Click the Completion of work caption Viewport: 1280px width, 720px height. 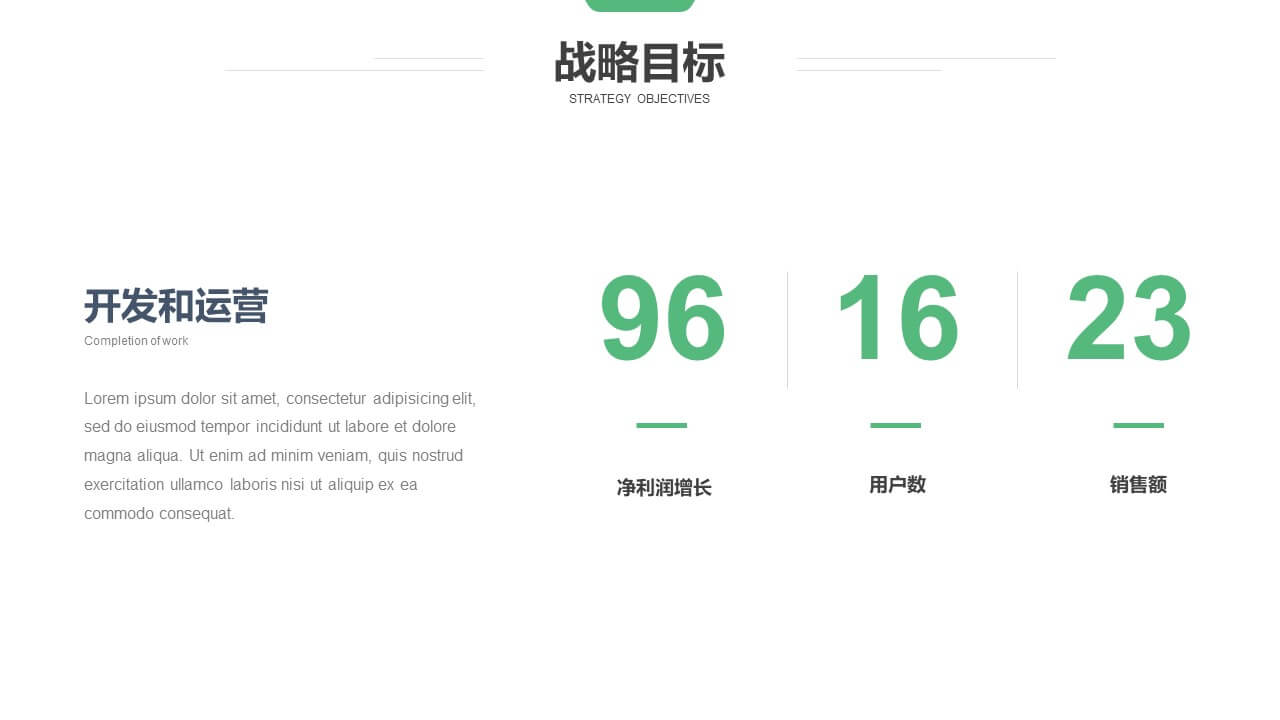[136, 341]
